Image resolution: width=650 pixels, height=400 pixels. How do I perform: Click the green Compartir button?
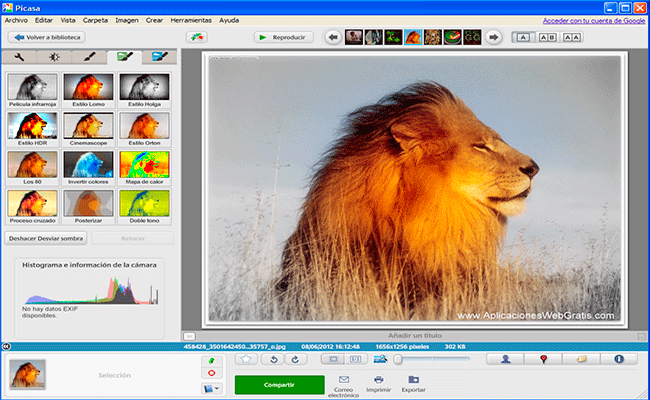[279, 385]
